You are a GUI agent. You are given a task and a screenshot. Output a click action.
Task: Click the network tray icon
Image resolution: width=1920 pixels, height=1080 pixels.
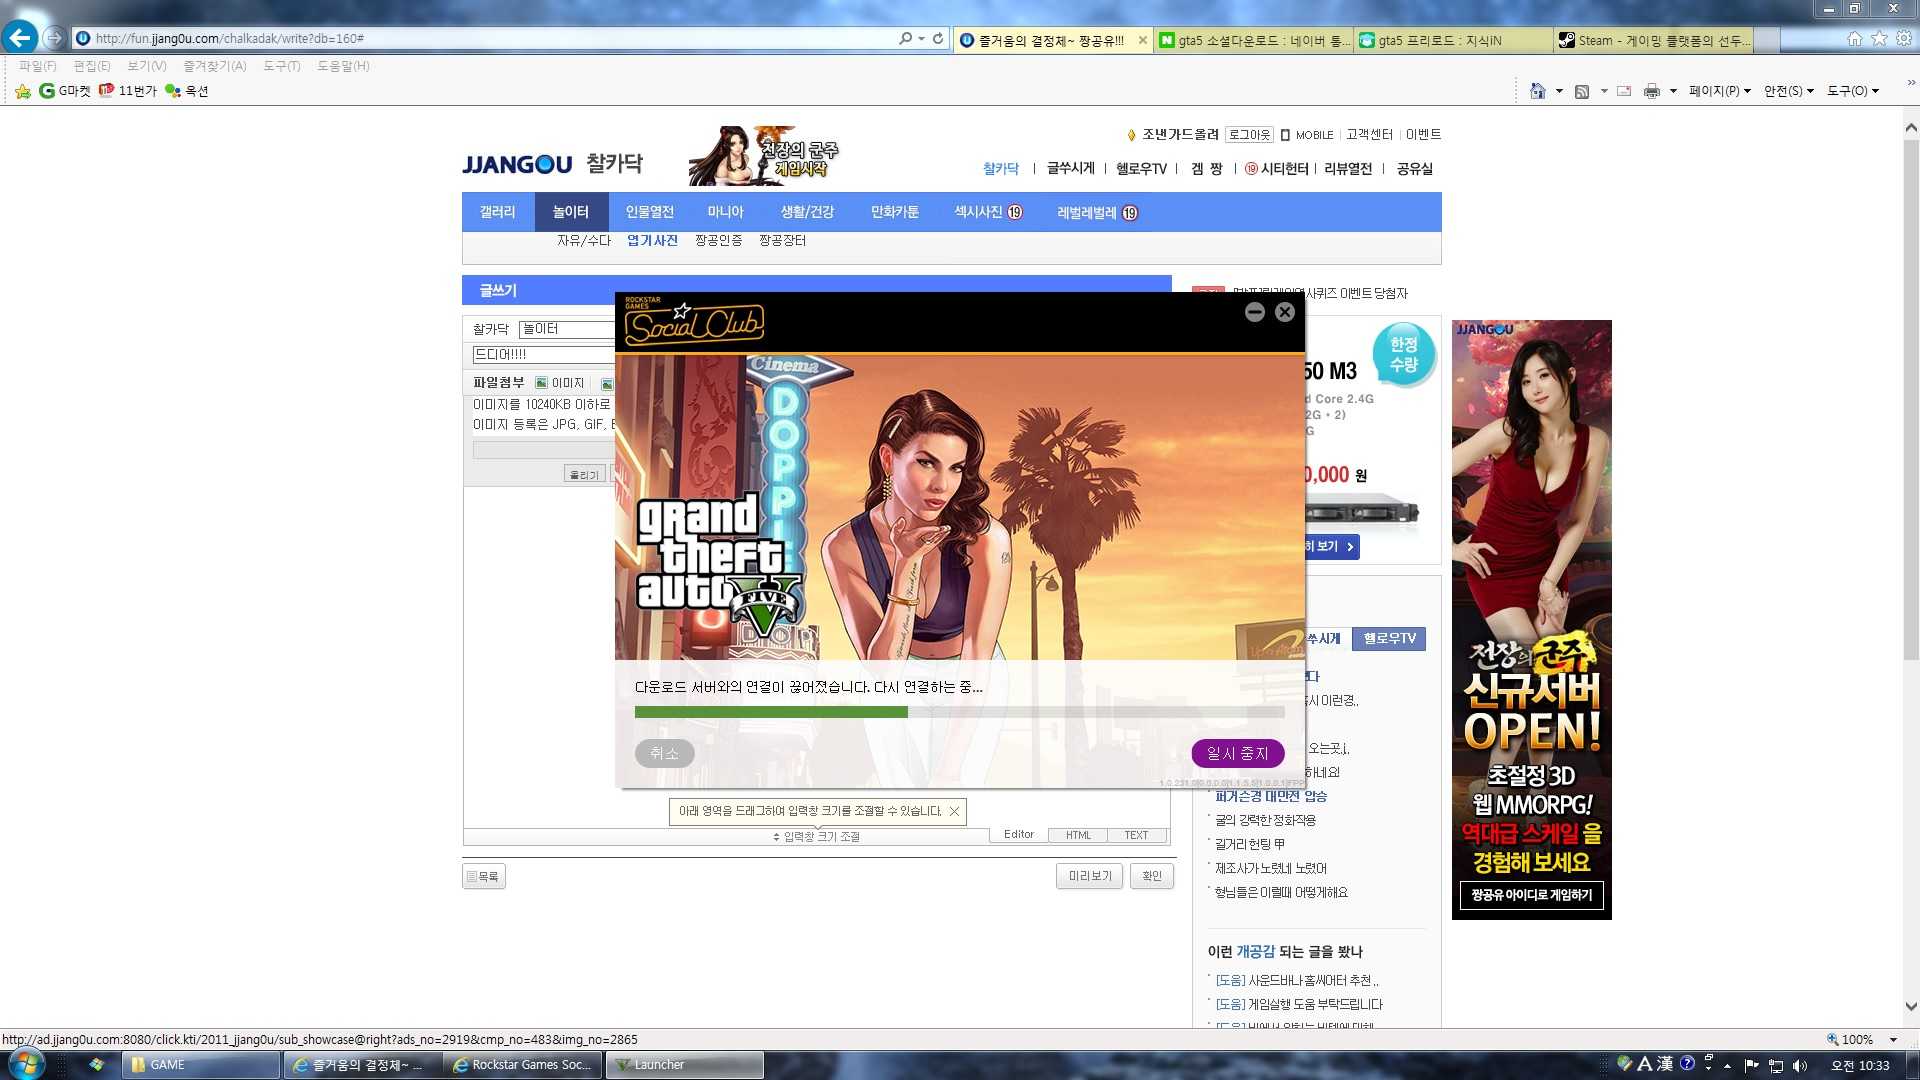point(1776,1065)
